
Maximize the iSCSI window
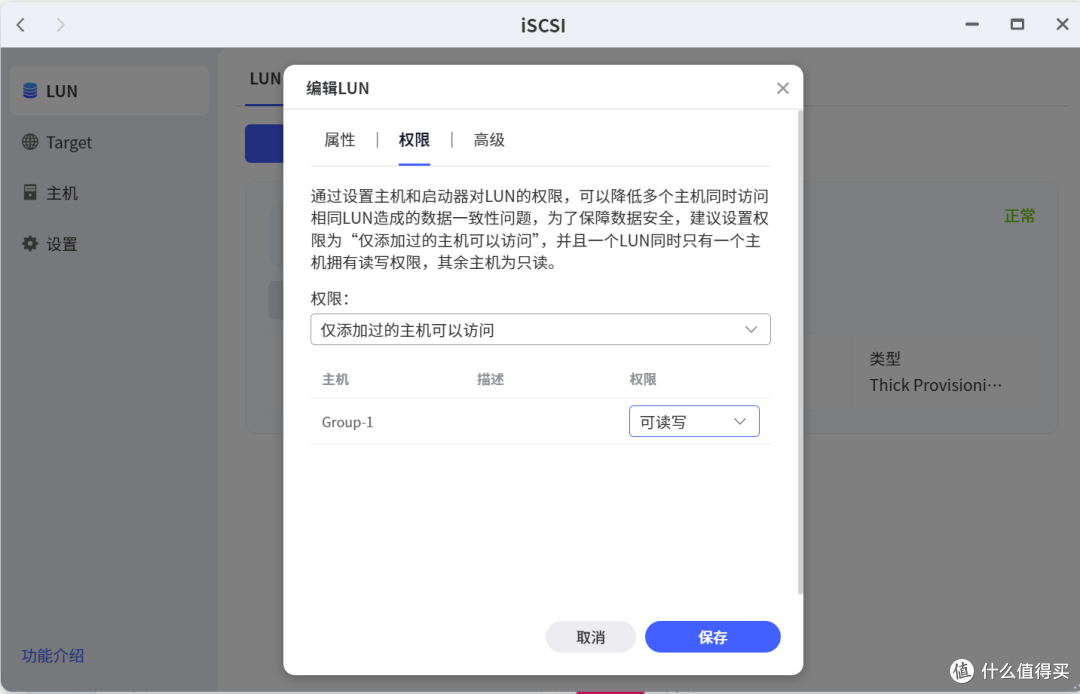[1017, 25]
